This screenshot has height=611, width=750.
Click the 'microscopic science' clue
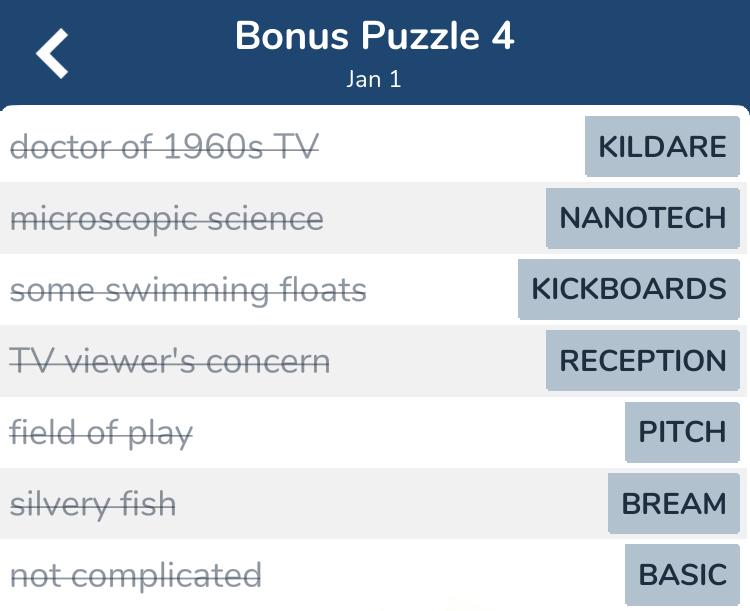[x=167, y=219]
